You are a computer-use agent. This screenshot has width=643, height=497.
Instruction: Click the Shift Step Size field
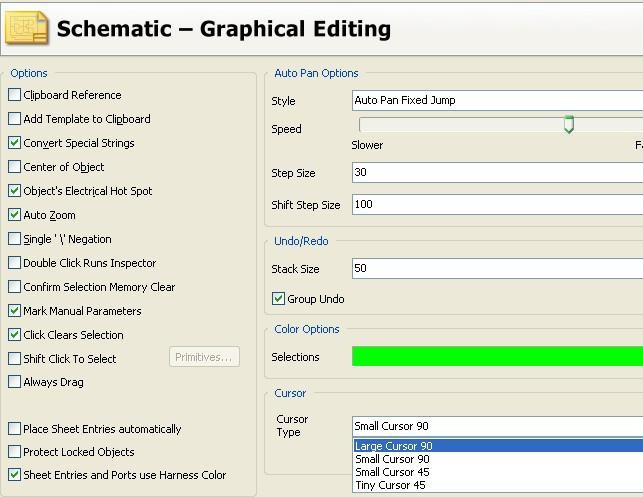click(x=497, y=205)
